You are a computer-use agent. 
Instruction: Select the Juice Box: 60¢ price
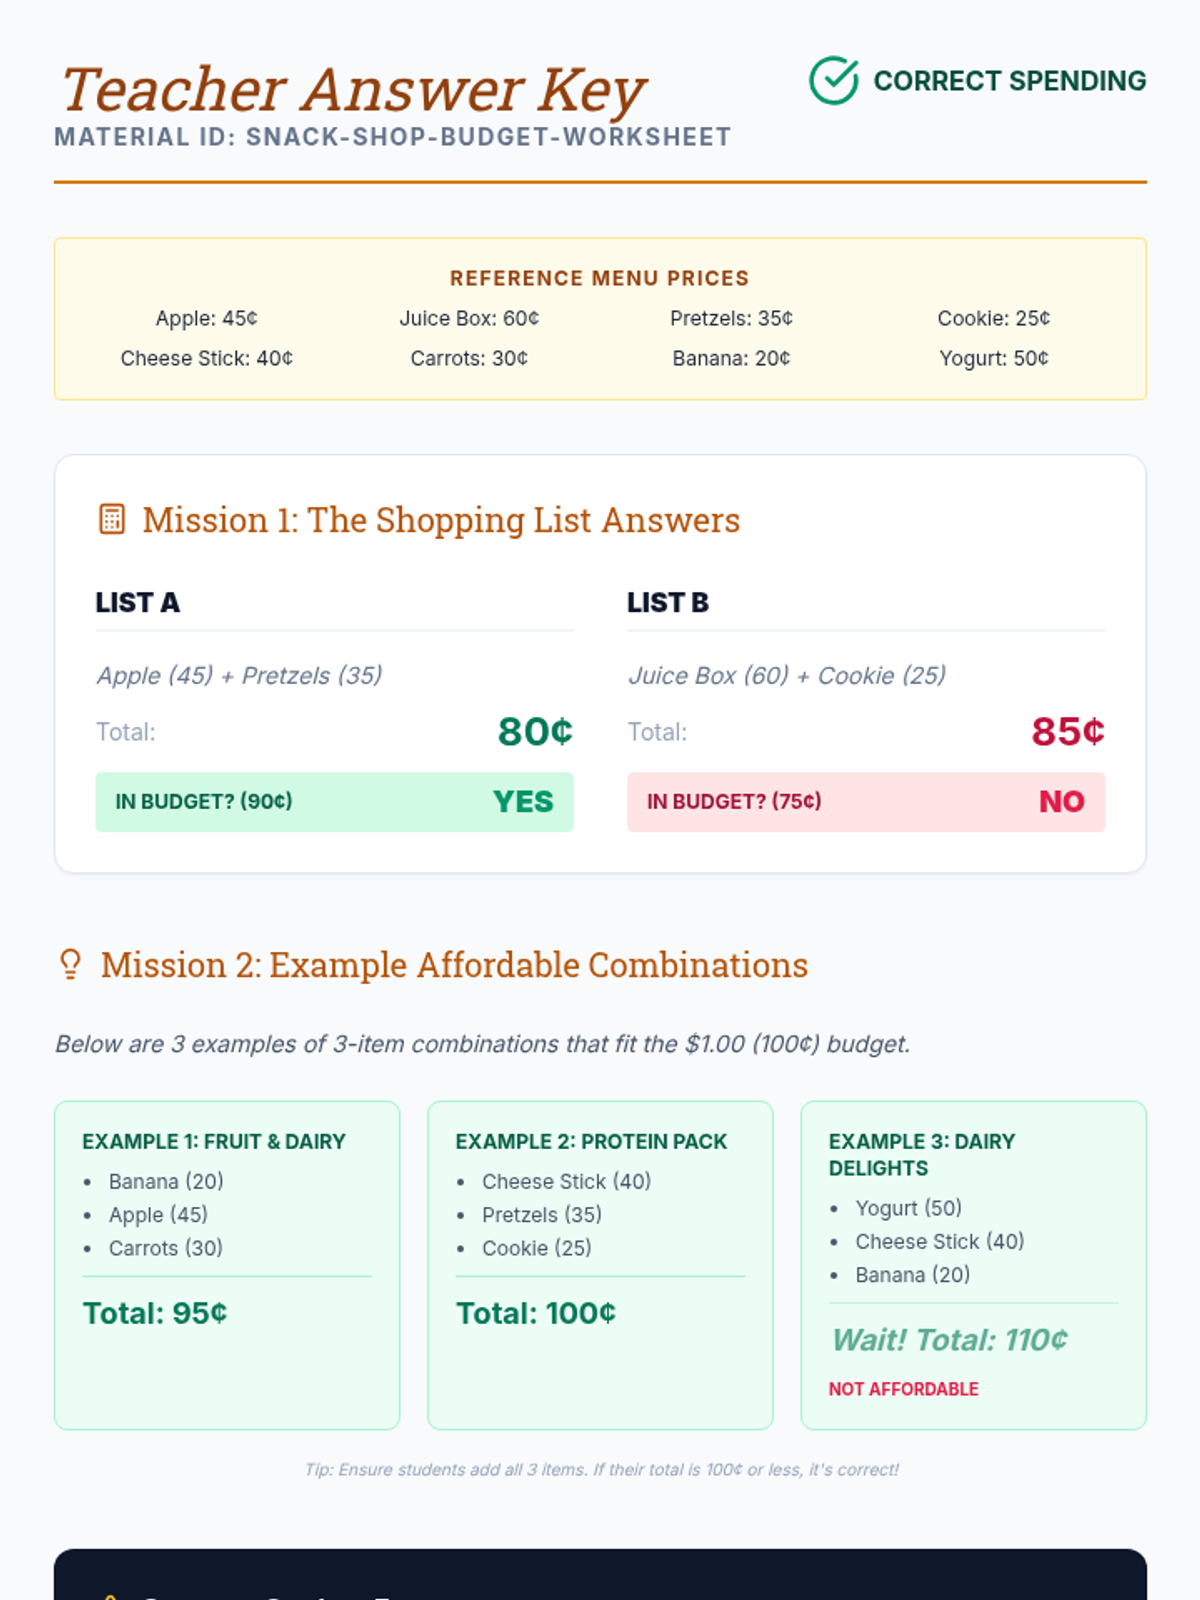tap(469, 318)
